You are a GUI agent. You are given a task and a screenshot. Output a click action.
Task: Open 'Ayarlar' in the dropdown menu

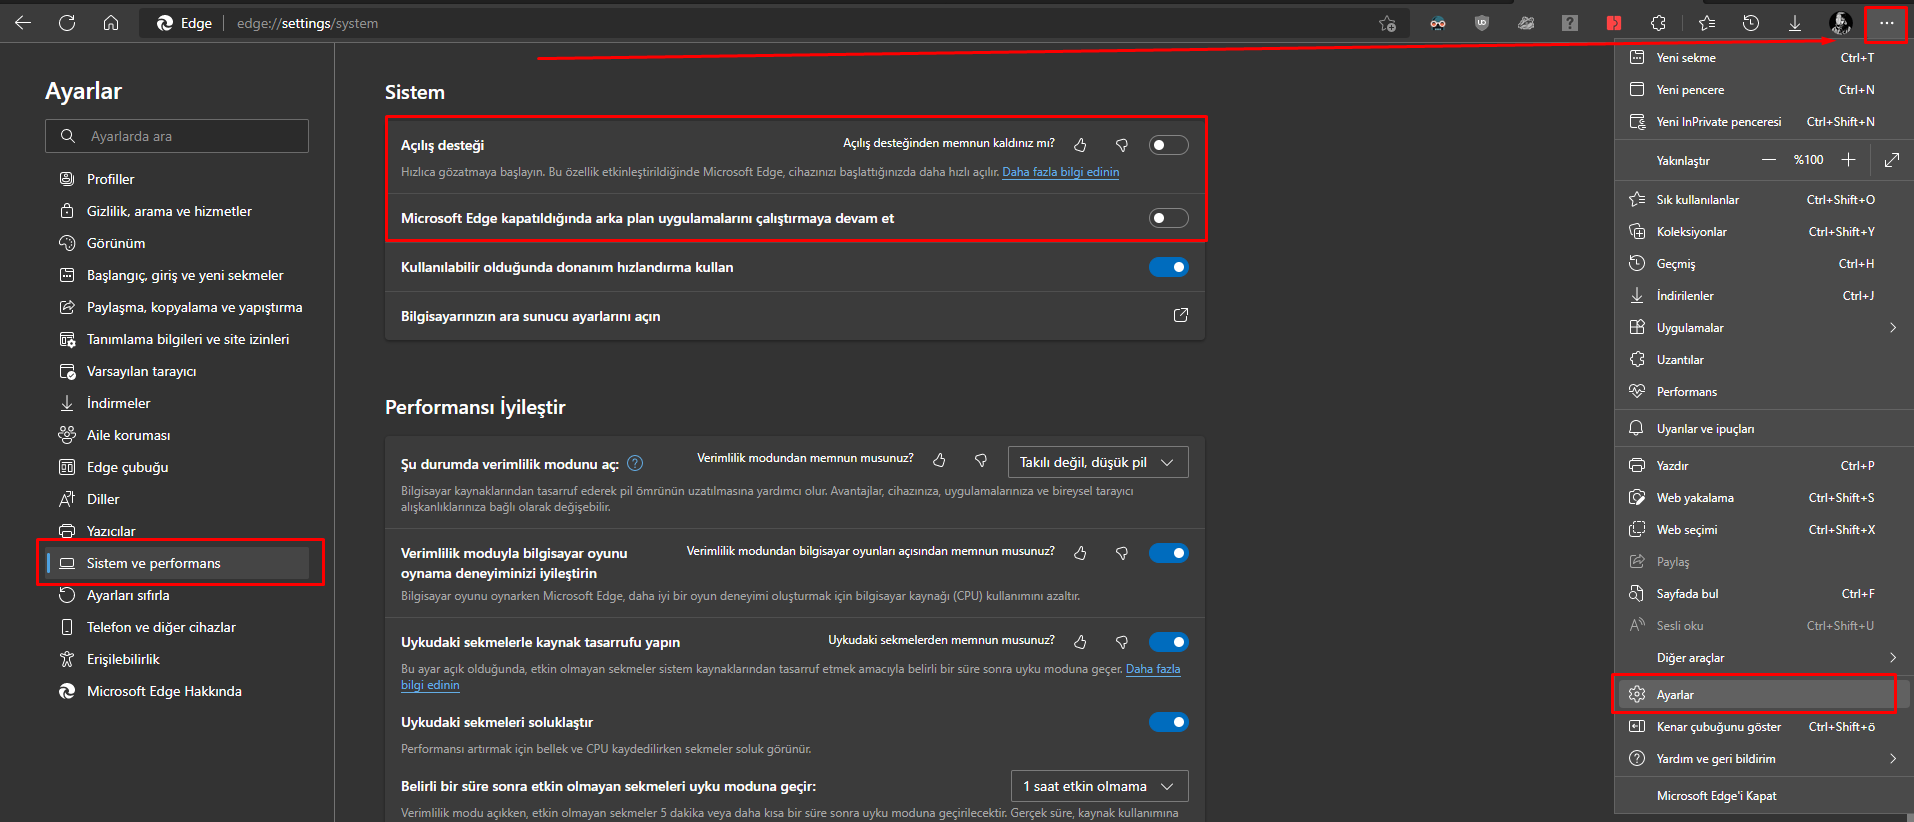[x=1764, y=695]
